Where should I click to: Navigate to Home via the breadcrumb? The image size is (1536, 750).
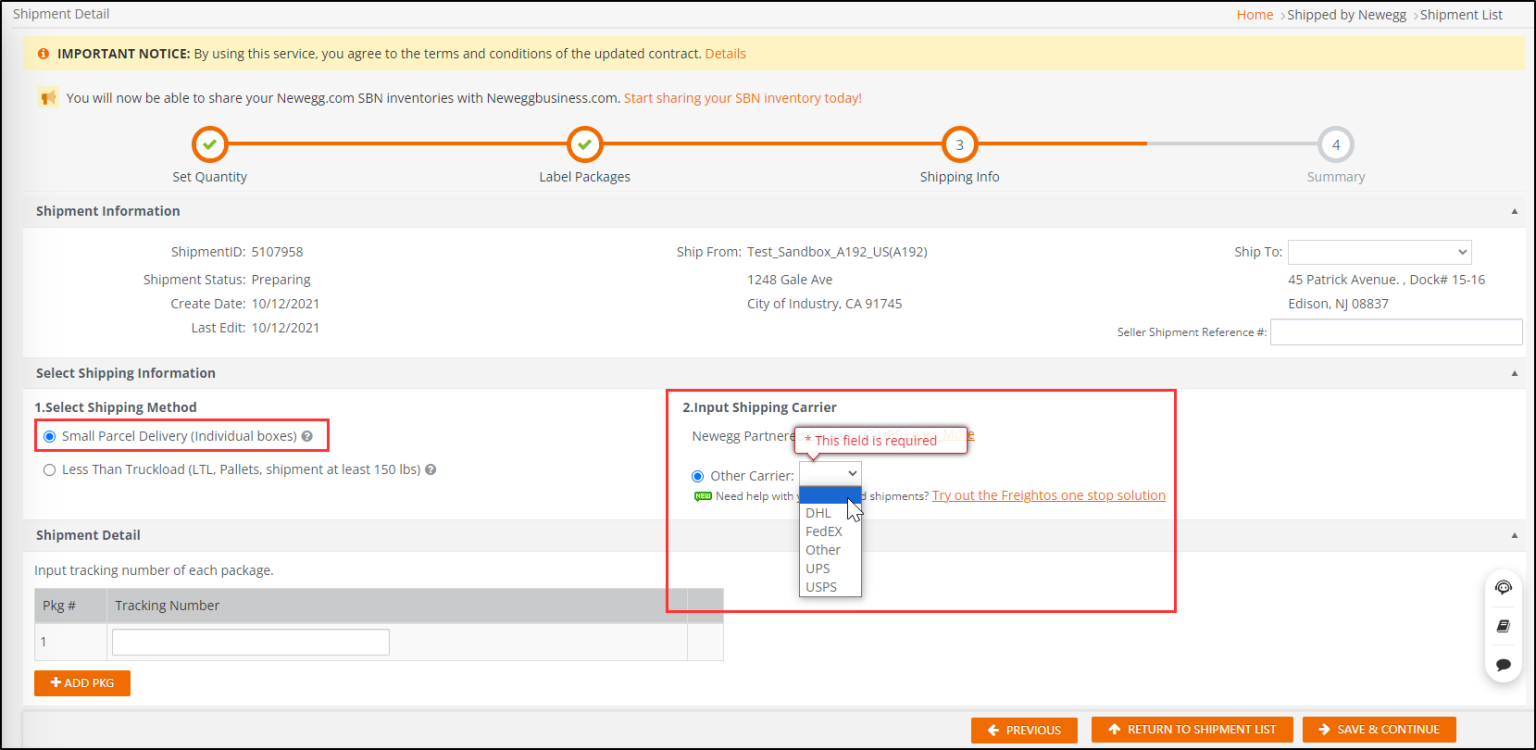pyautogui.click(x=1254, y=14)
